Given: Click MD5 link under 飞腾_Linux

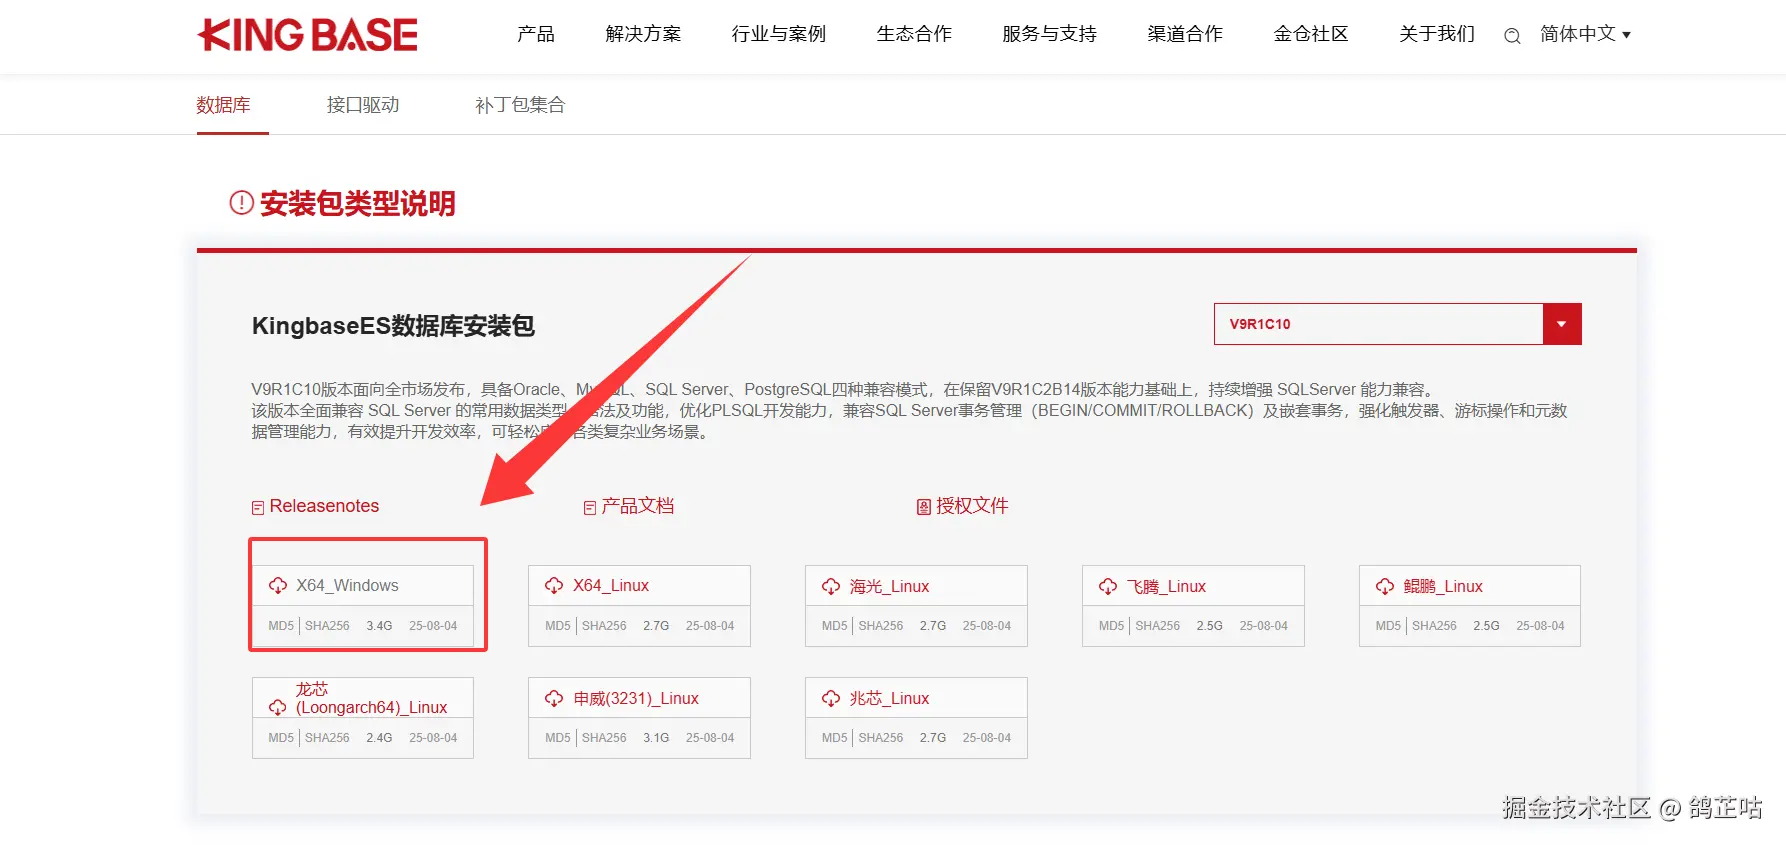Looking at the screenshot, I should (x=1112, y=626).
